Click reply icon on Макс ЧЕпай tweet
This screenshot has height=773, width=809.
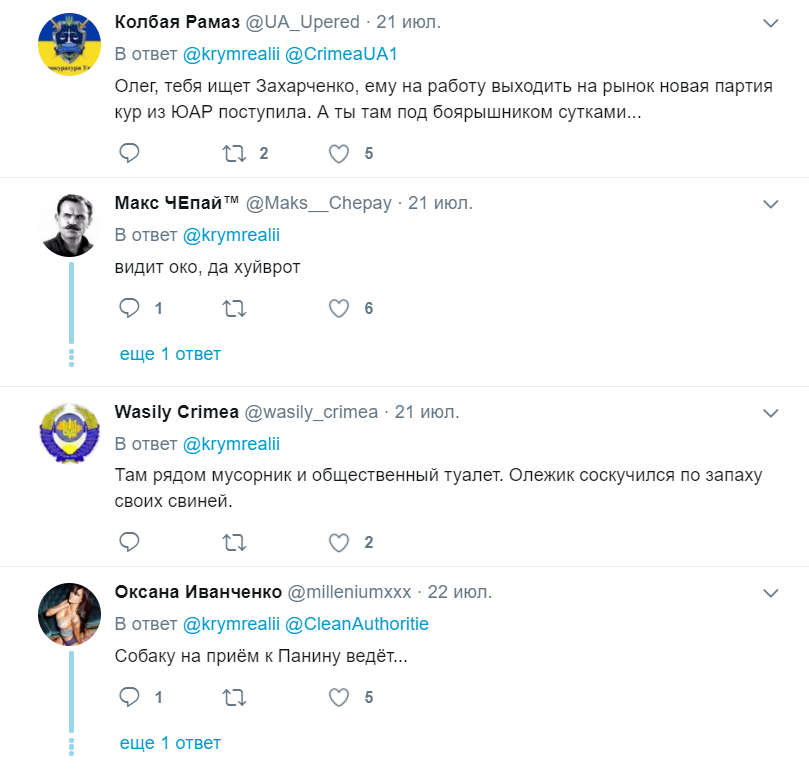tap(129, 308)
